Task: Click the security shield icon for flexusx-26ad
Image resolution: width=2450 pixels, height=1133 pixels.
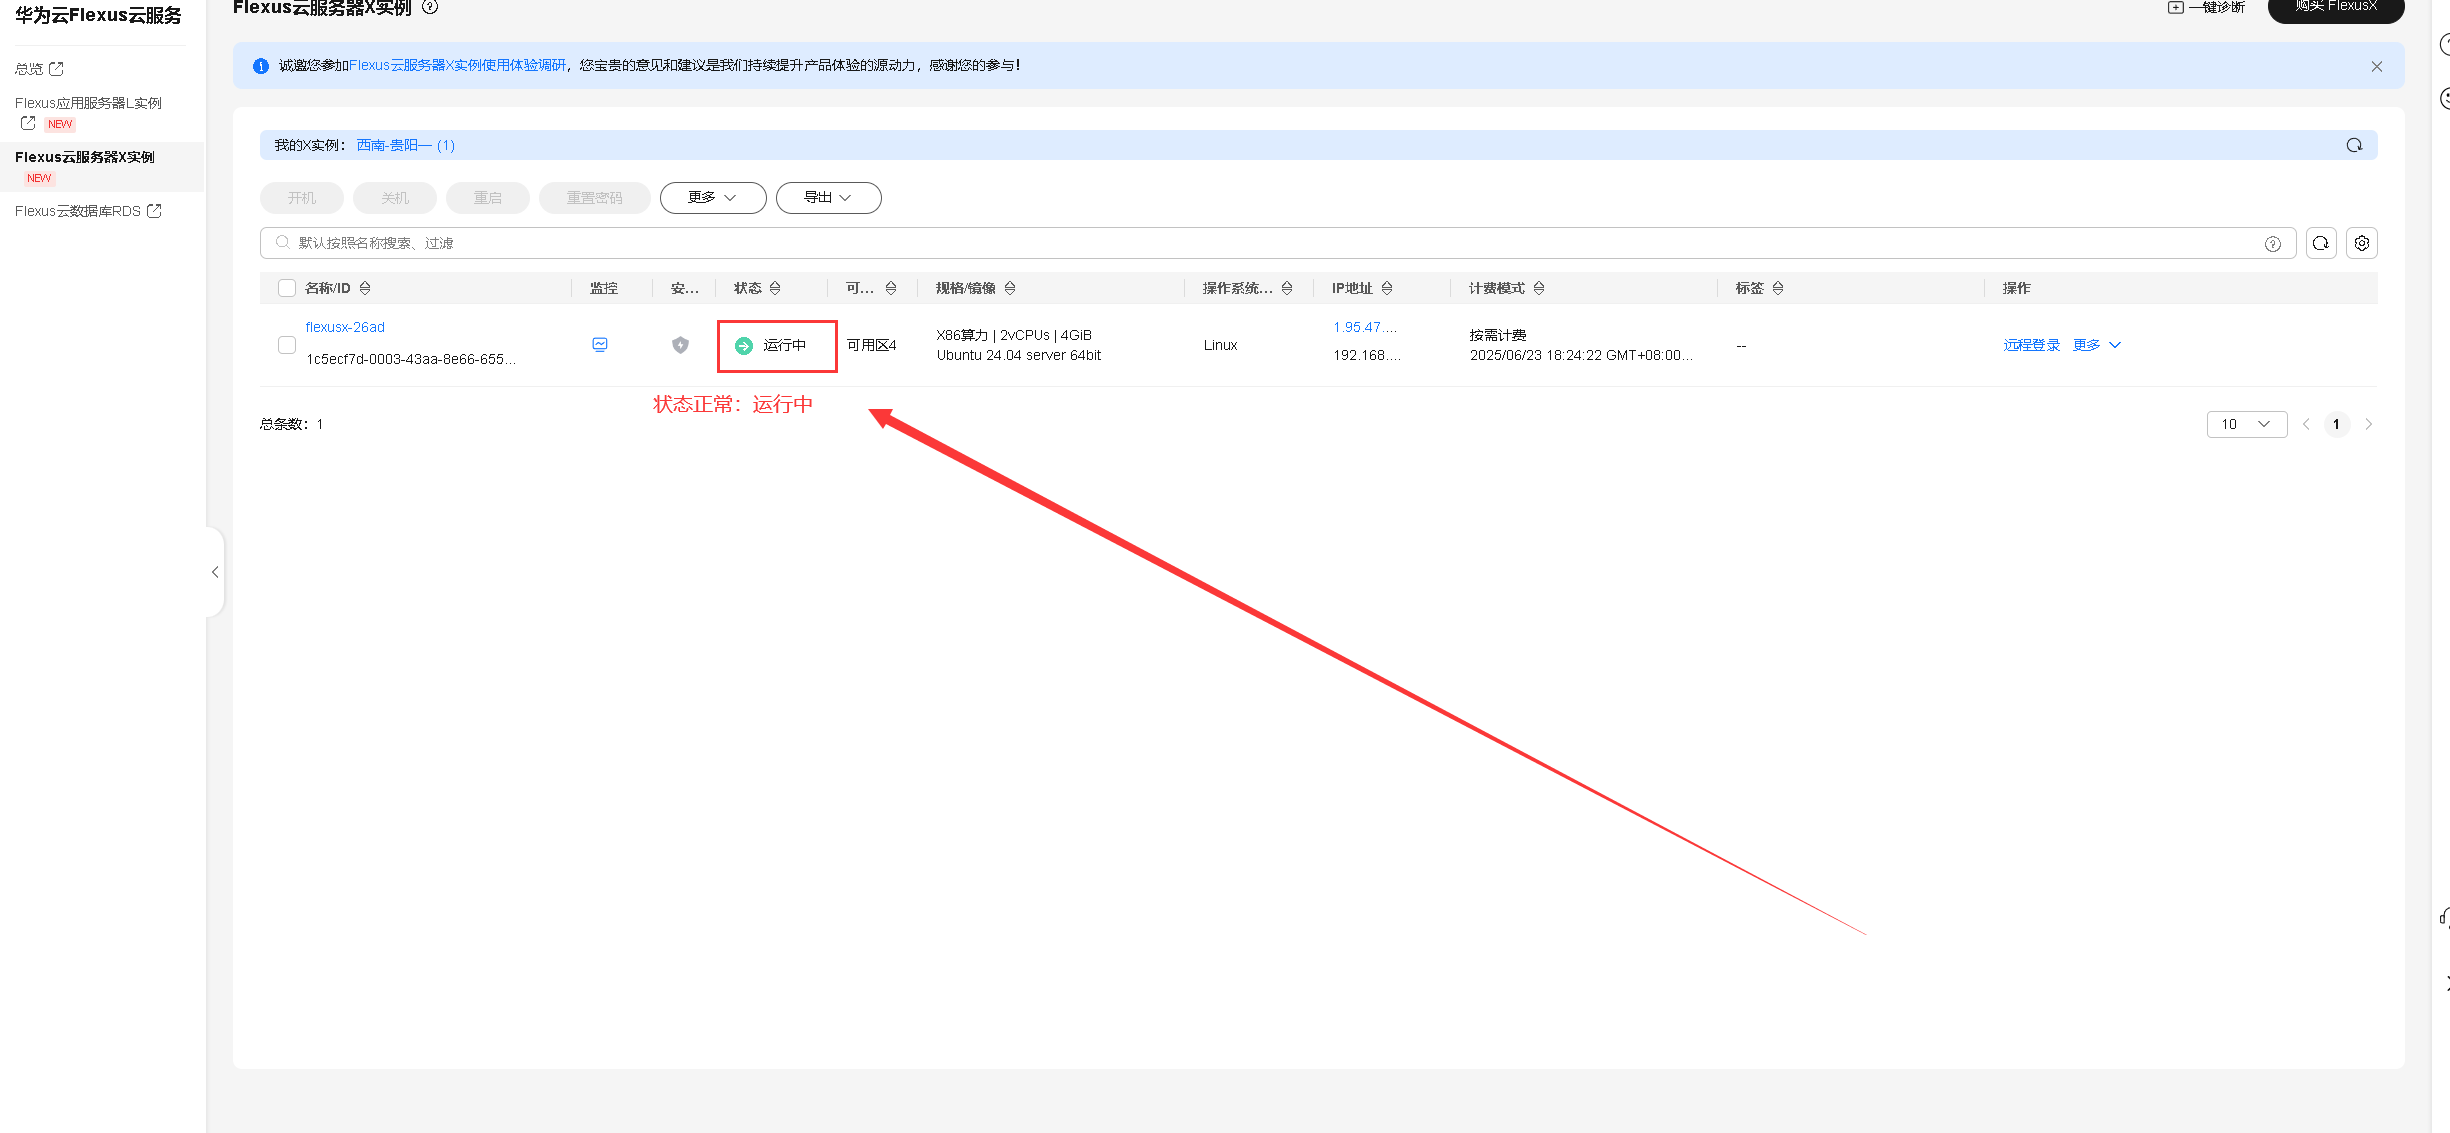Action: (680, 345)
